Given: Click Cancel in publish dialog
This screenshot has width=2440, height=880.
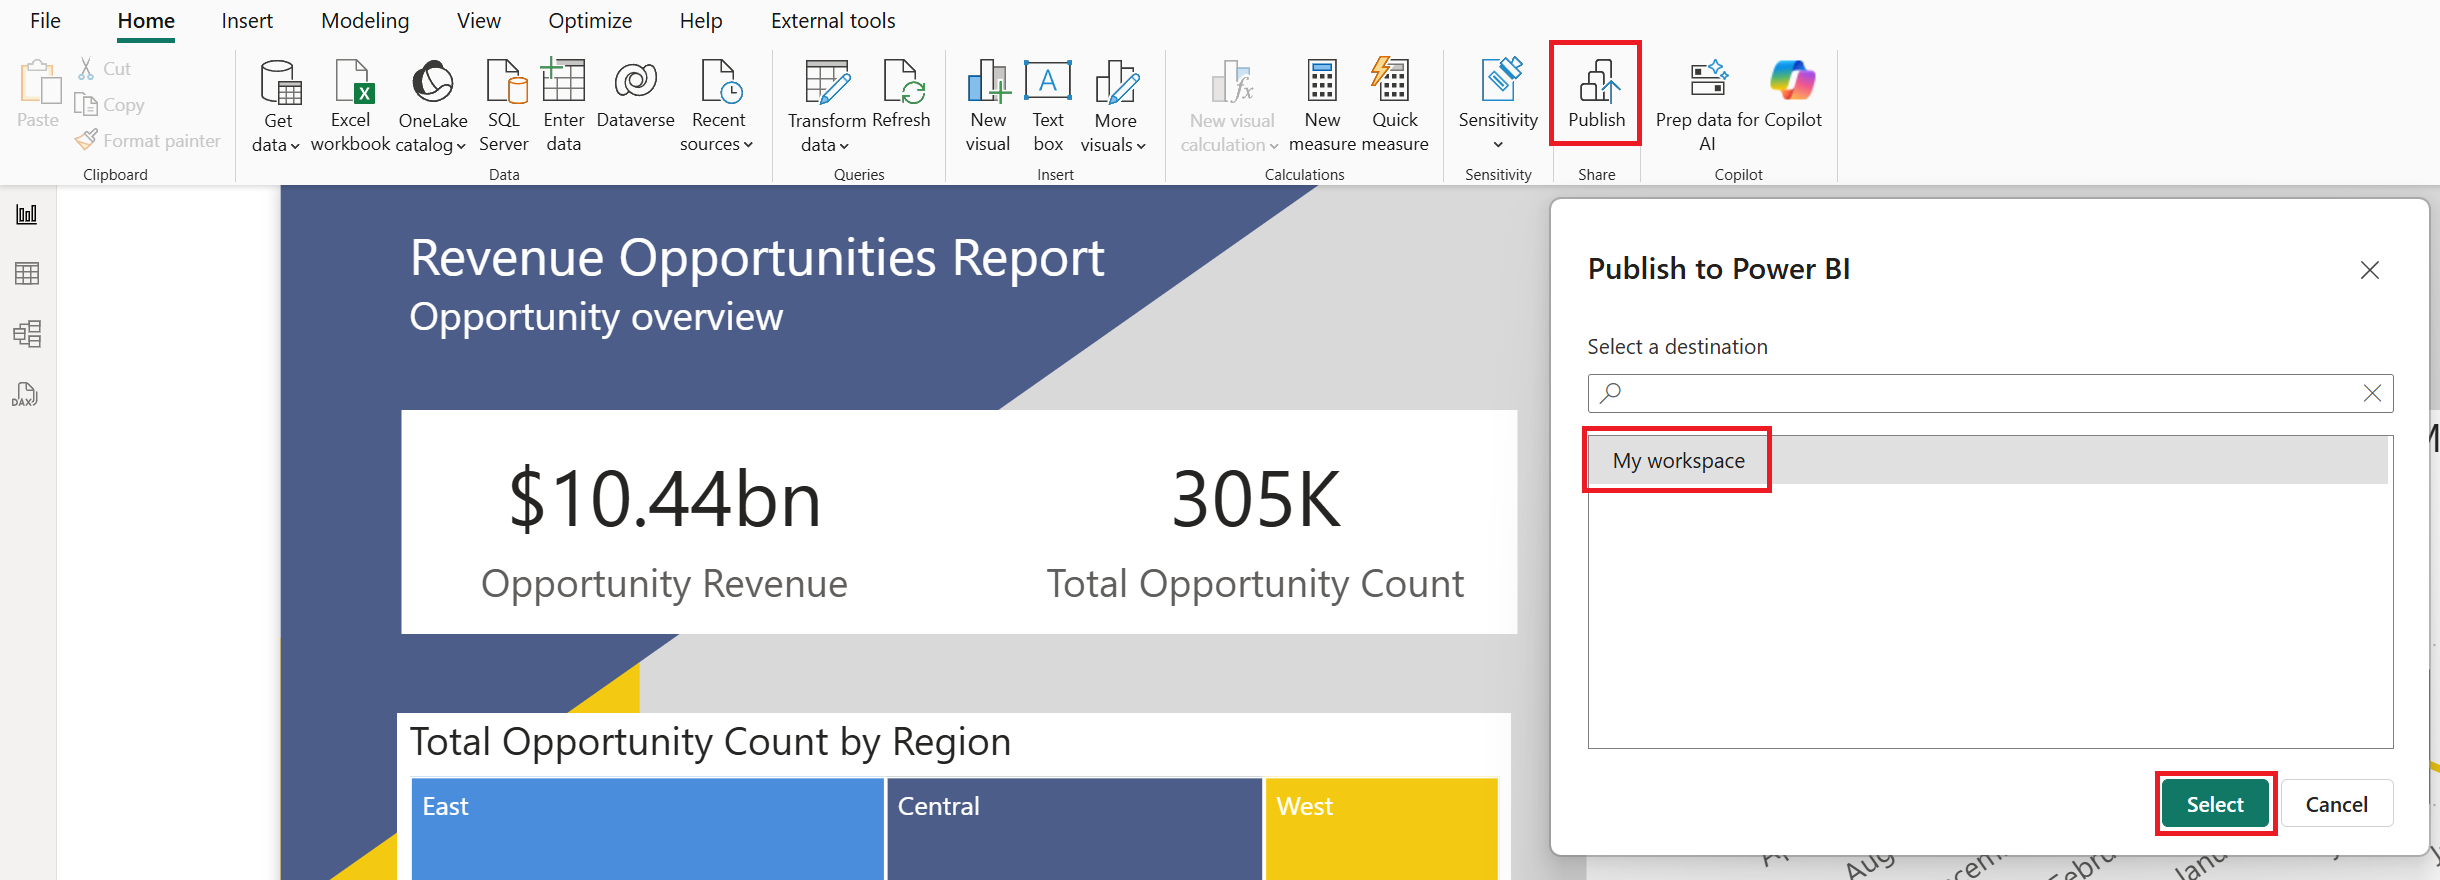Looking at the screenshot, I should tap(2336, 804).
